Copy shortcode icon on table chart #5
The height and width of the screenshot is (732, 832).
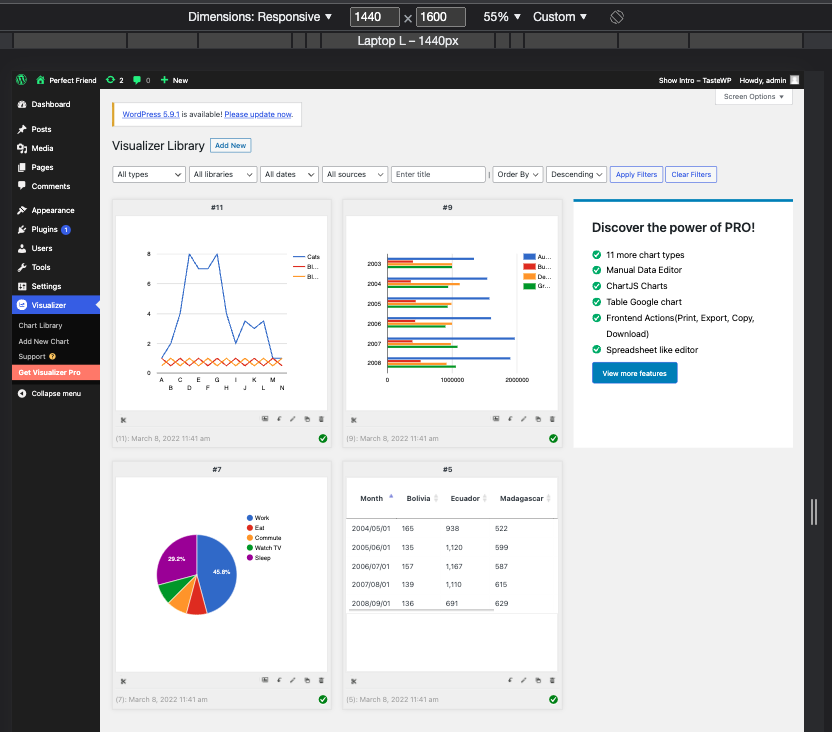[x=353, y=681]
